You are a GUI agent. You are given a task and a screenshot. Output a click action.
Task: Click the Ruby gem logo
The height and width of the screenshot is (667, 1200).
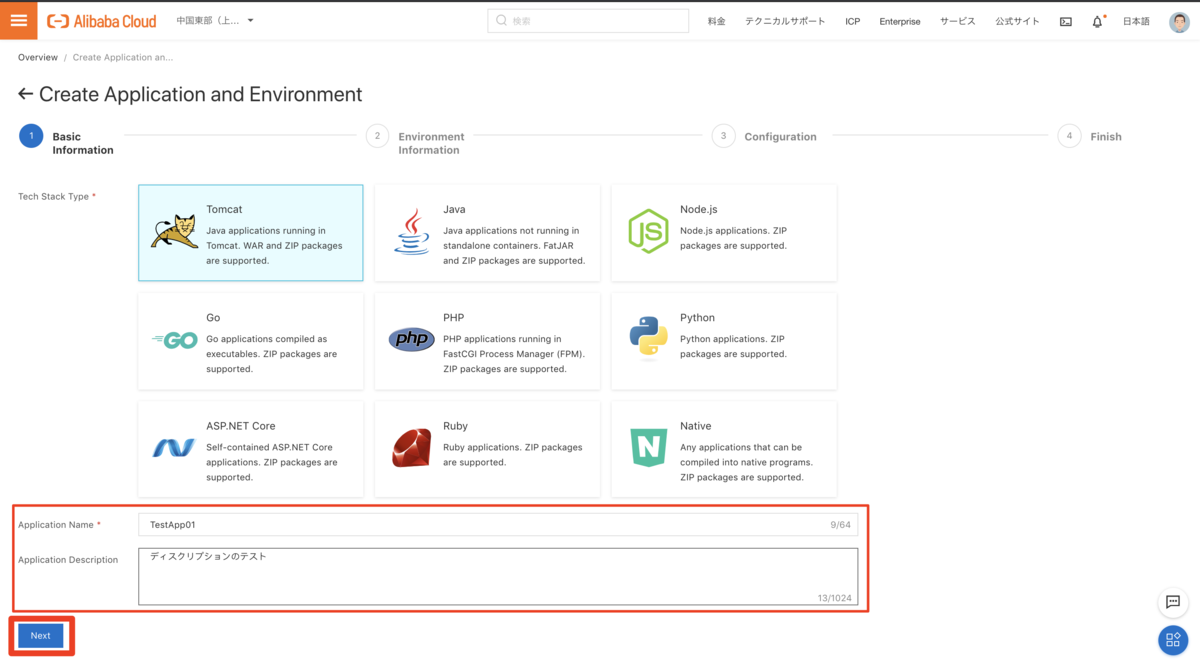[x=411, y=448]
